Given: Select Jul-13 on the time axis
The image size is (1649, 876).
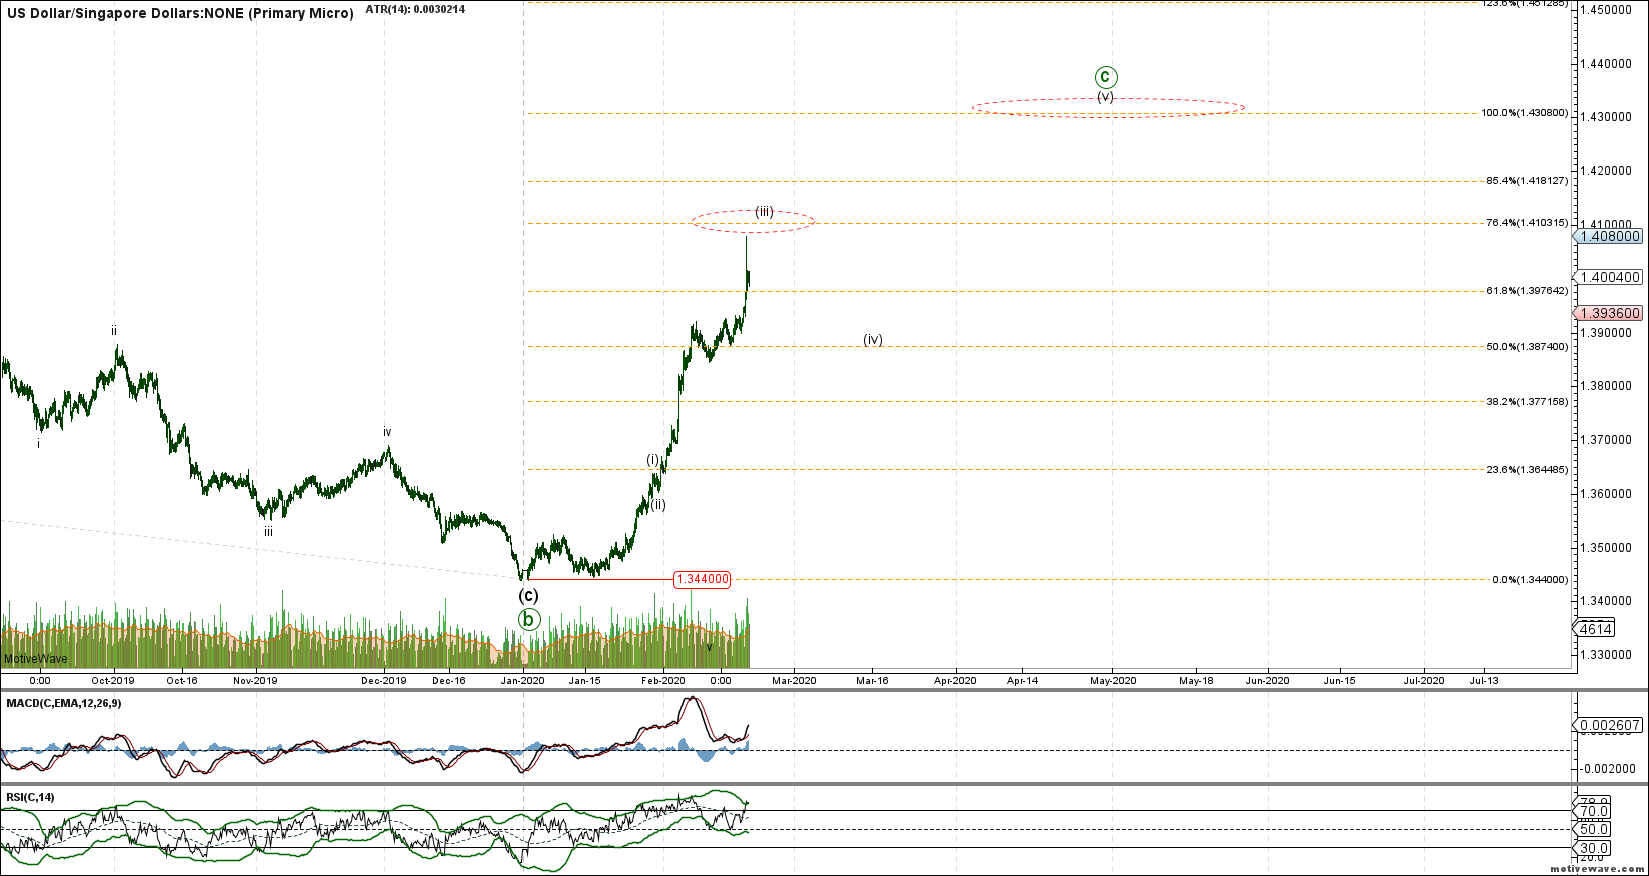Looking at the screenshot, I should (x=1483, y=680).
